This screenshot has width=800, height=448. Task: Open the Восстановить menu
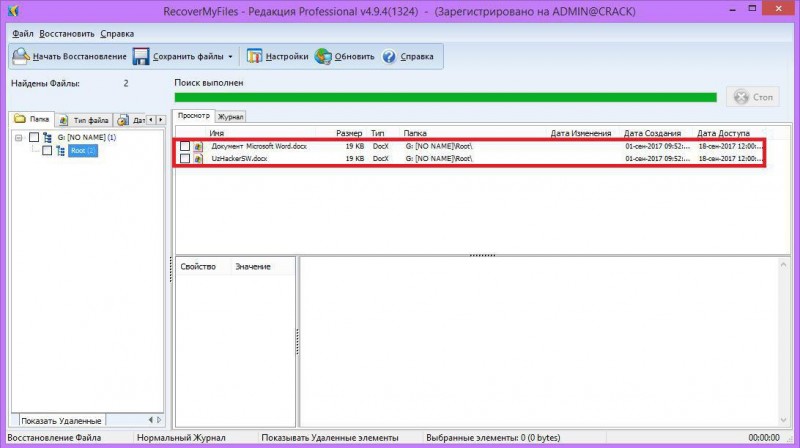[x=67, y=34]
